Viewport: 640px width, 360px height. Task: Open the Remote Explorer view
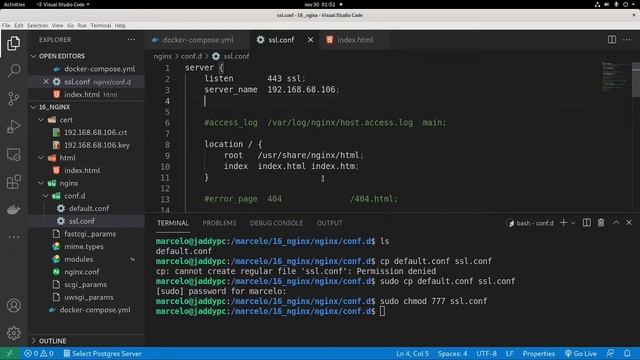point(13,154)
